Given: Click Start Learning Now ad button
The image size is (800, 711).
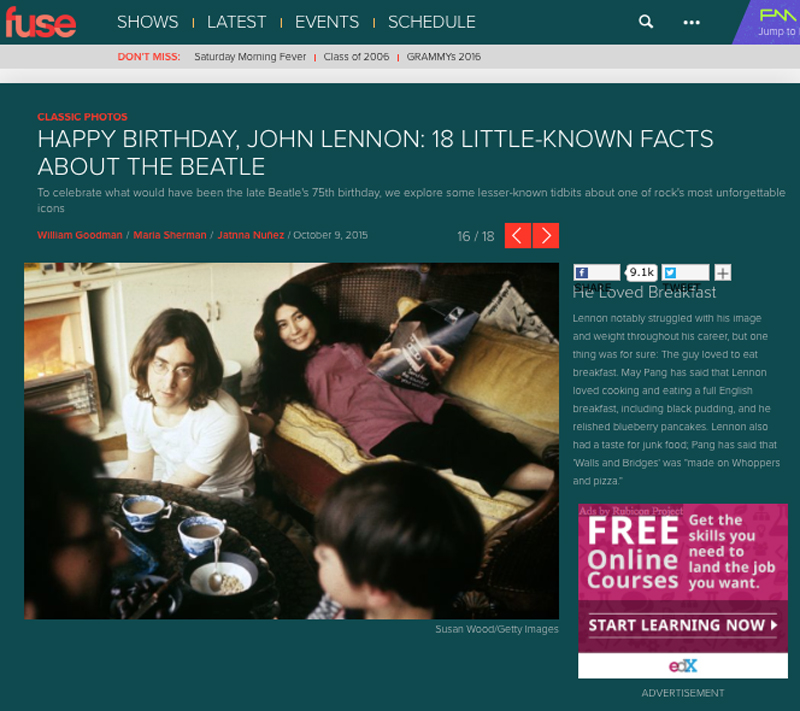Looking at the screenshot, I should click(683, 625).
